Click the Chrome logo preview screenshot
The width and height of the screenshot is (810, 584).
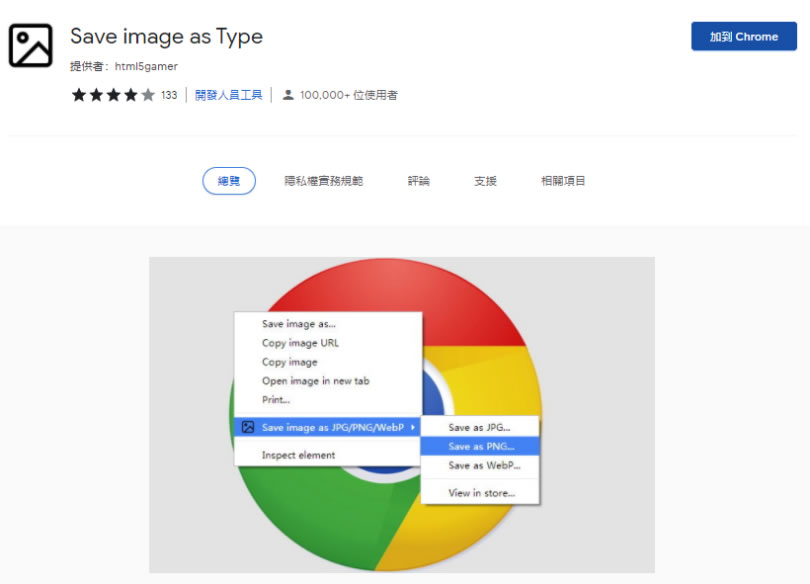402,415
